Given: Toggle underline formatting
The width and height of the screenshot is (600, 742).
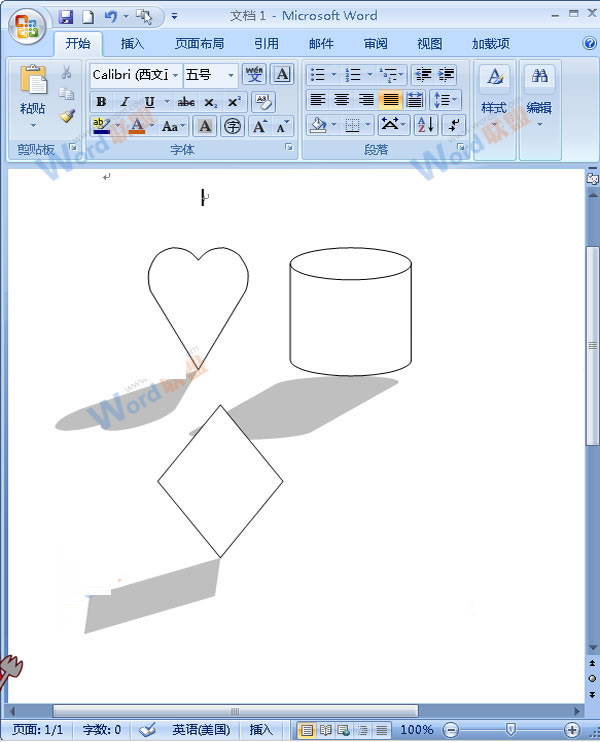Looking at the screenshot, I should pos(150,102).
